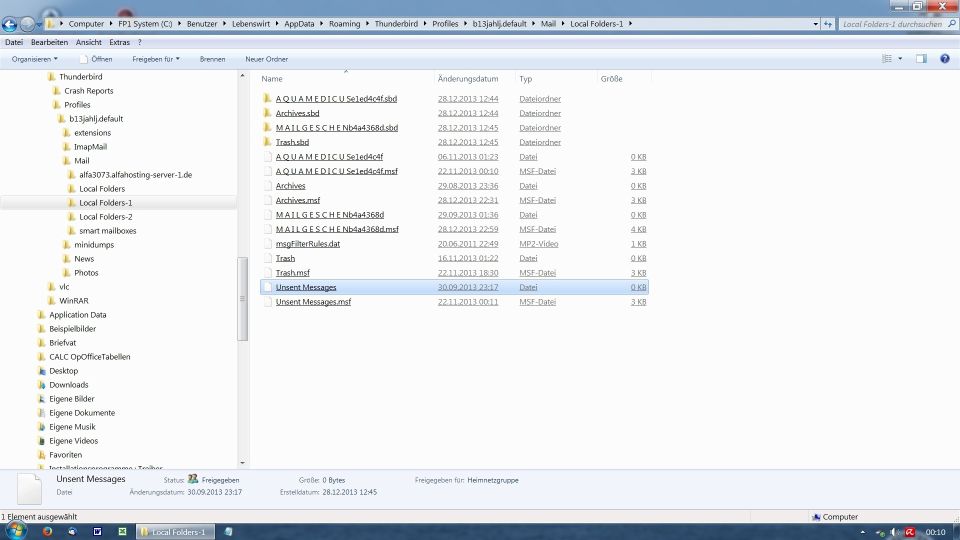Open the Windows Start menu

click(x=16, y=530)
